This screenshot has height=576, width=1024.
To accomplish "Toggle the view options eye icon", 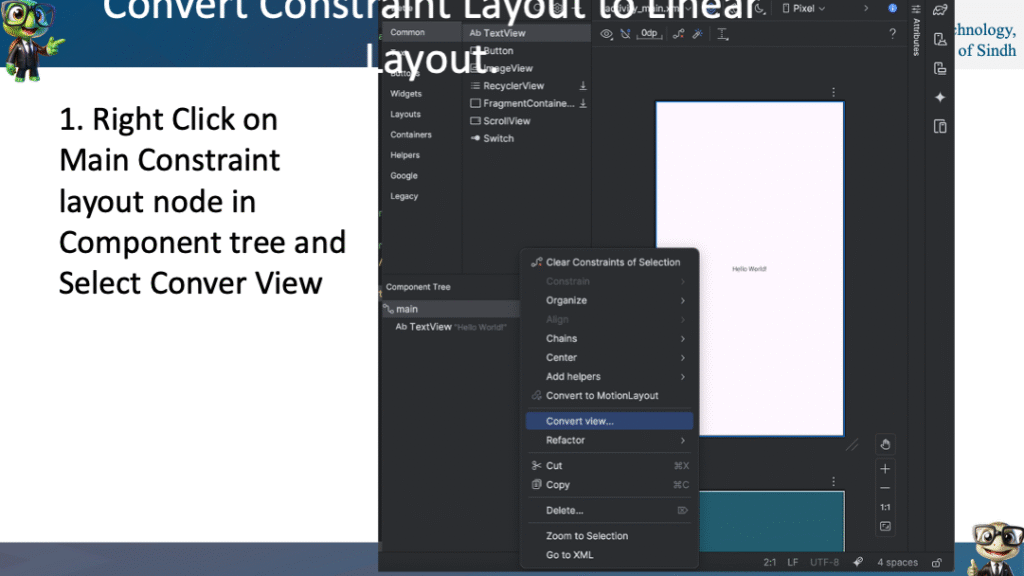I will (x=606, y=34).
